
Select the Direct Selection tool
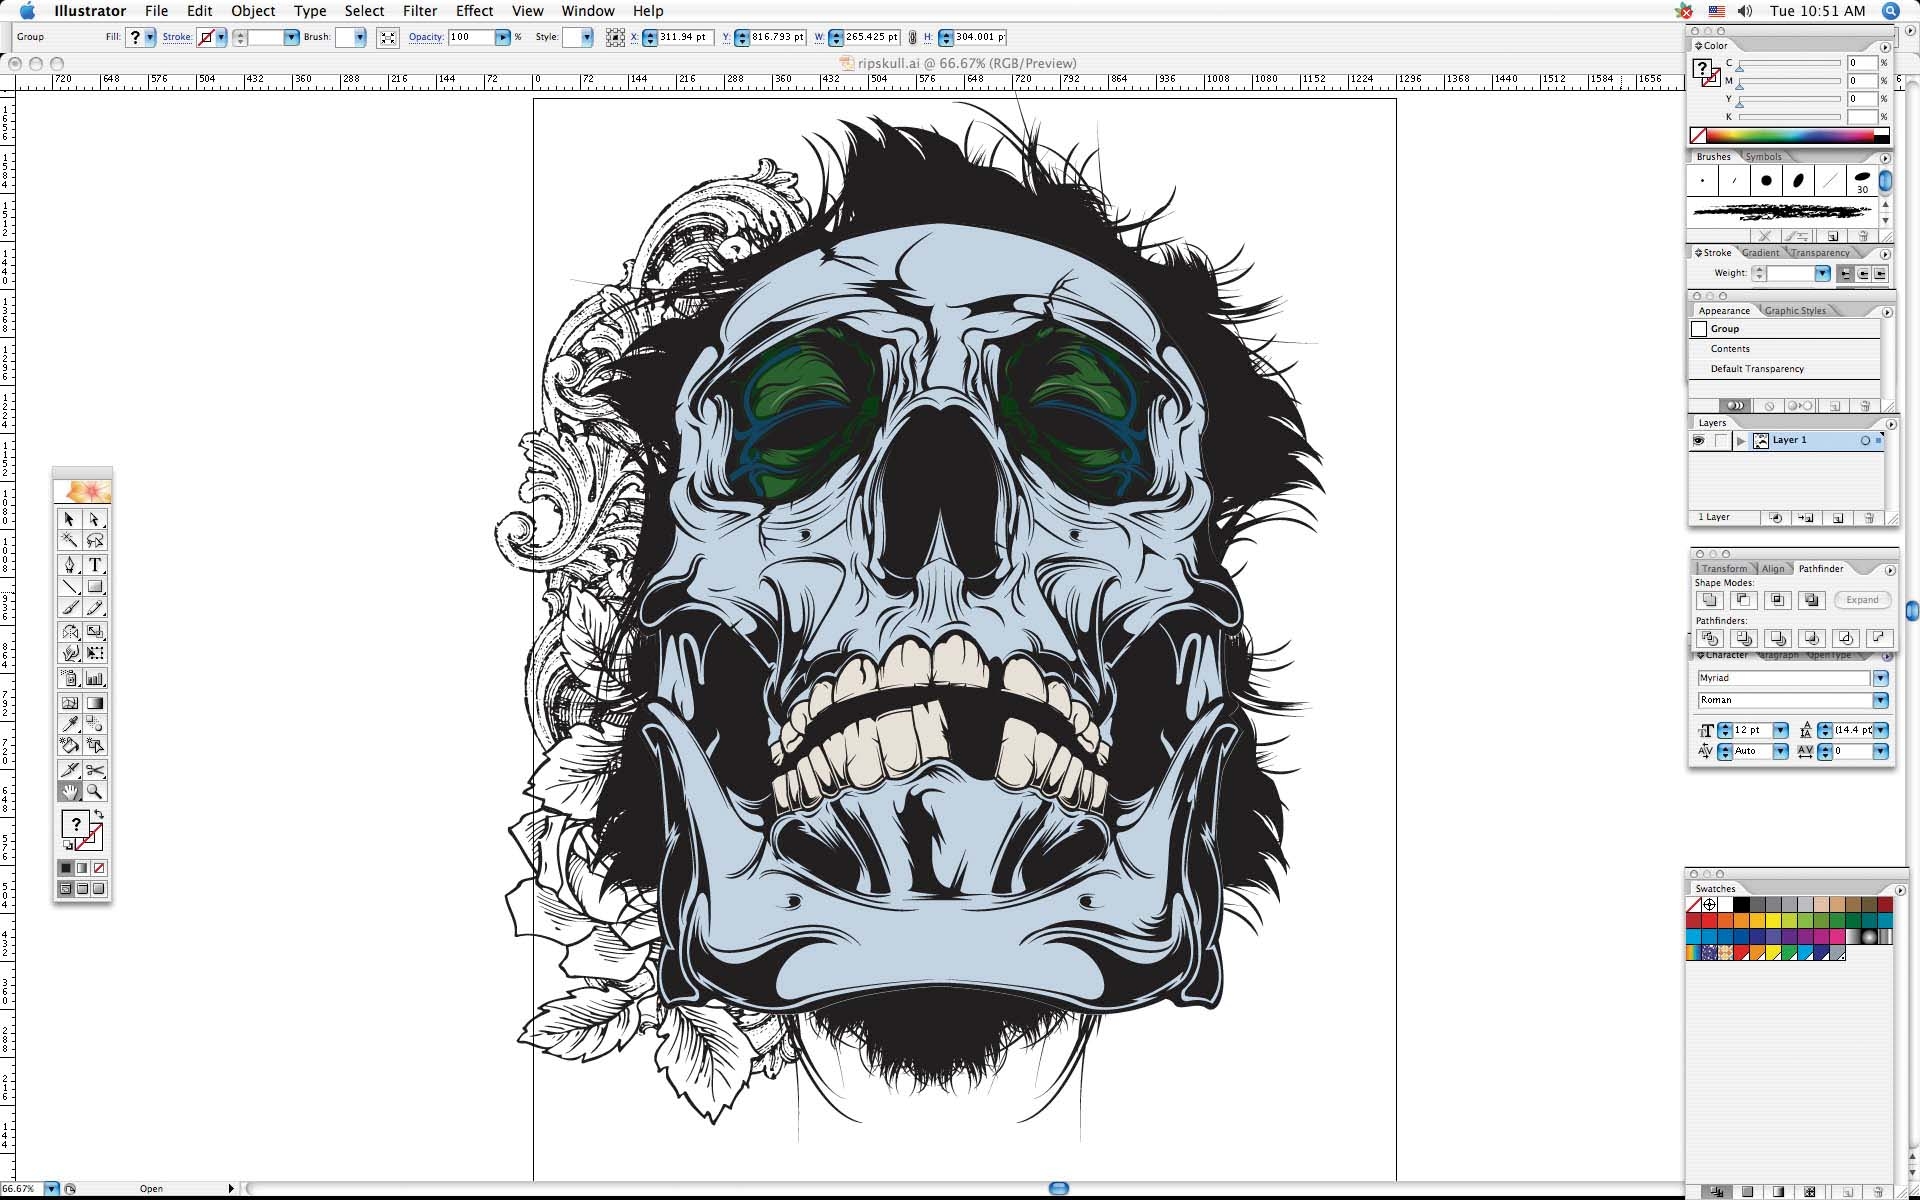coord(95,519)
